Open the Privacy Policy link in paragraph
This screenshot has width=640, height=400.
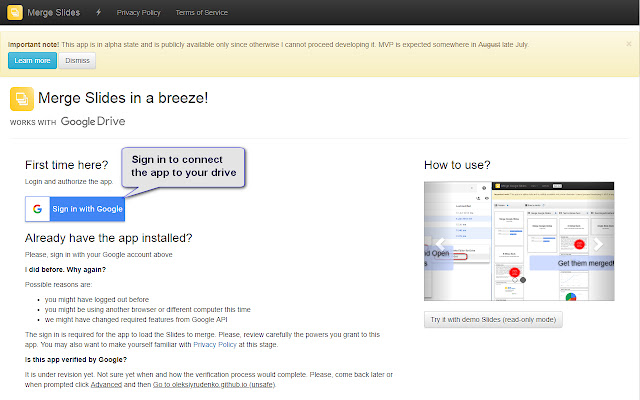click(x=215, y=344)
